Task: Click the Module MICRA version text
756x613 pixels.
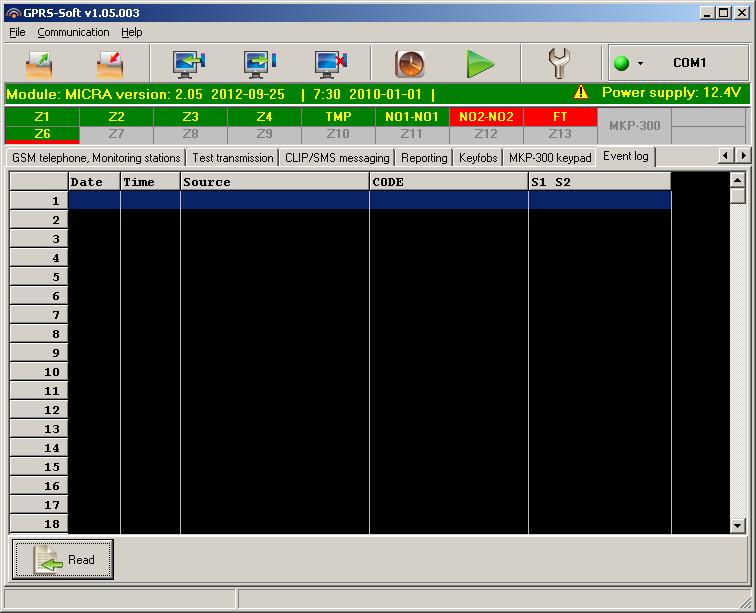Action: [146, 94]
